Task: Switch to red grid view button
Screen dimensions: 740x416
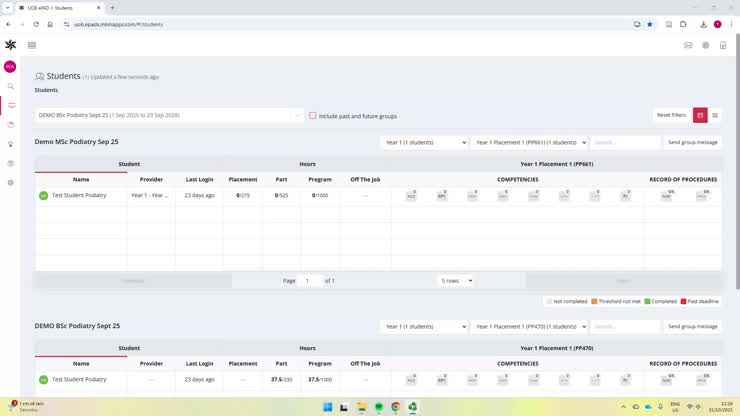Action: 700,115
